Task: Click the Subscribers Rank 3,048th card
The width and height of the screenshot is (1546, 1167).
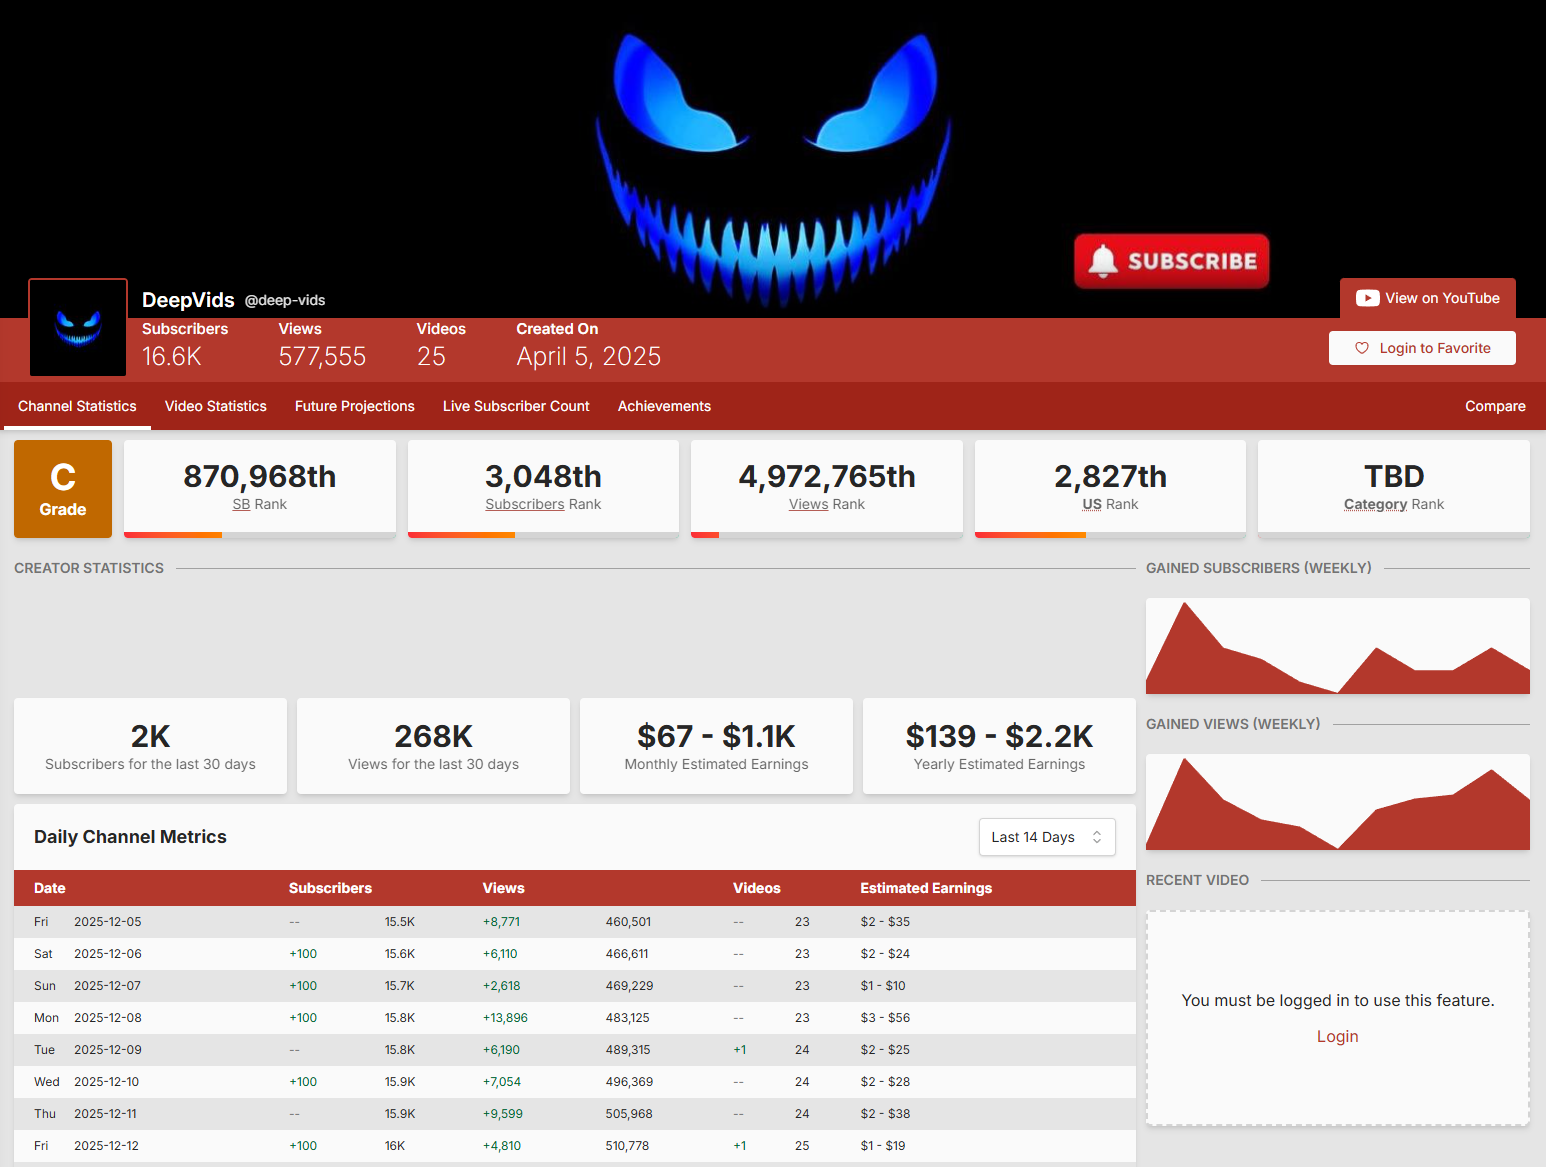Action: pyautogui.click(x=543, y=487)
